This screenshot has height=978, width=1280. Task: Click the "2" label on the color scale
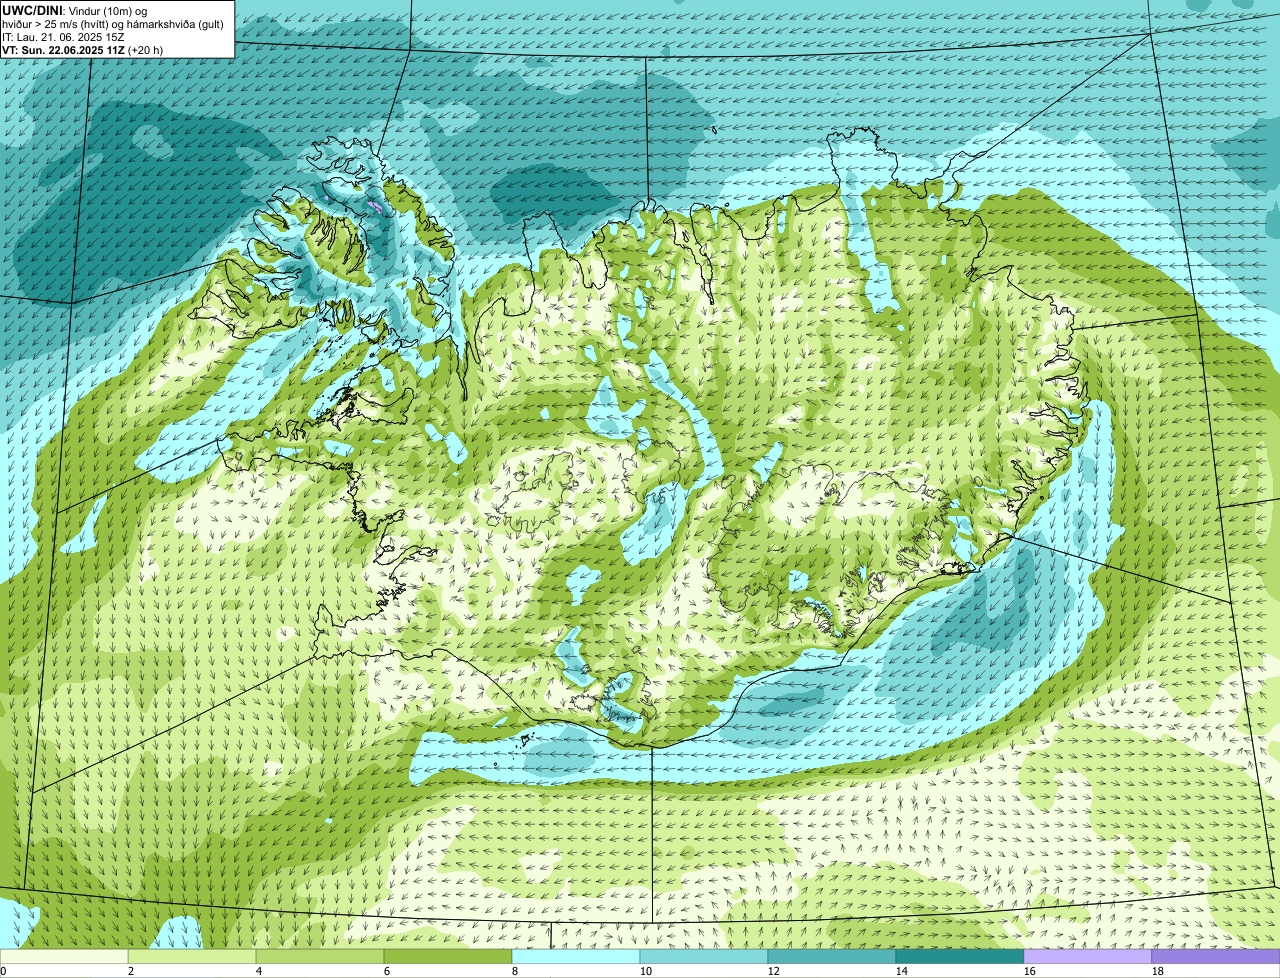[131, 971]
